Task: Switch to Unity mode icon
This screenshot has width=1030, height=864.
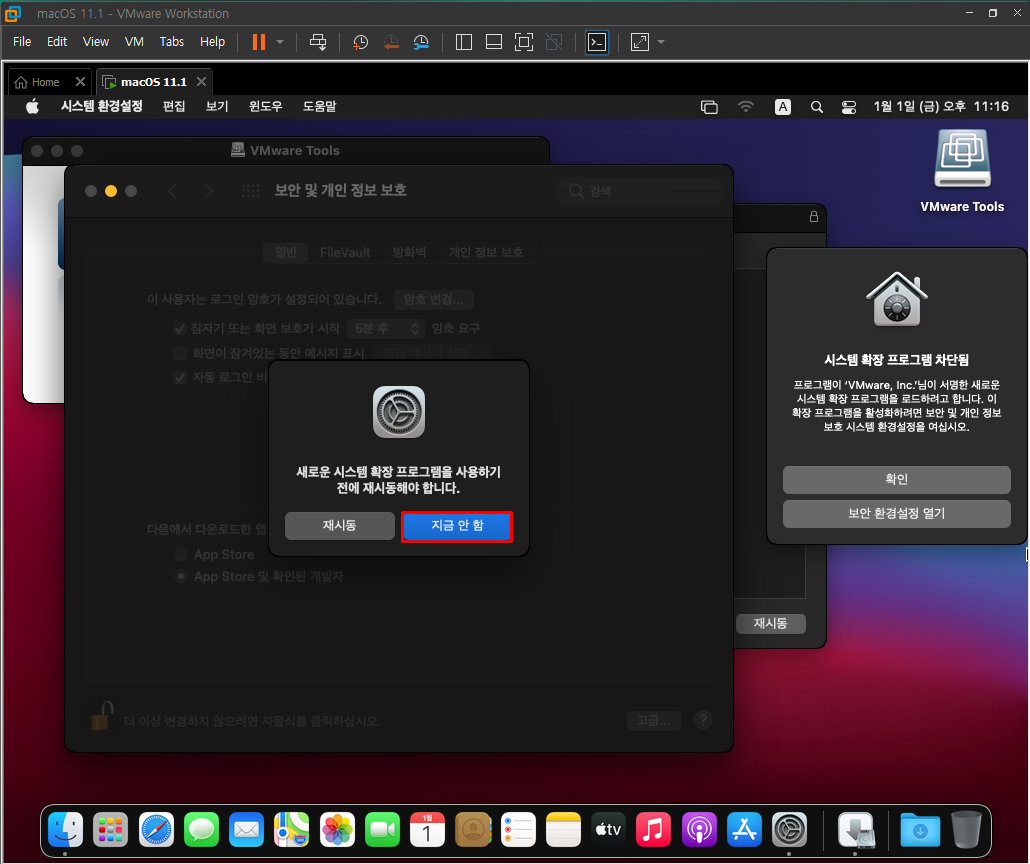Action: coord(554,42)
